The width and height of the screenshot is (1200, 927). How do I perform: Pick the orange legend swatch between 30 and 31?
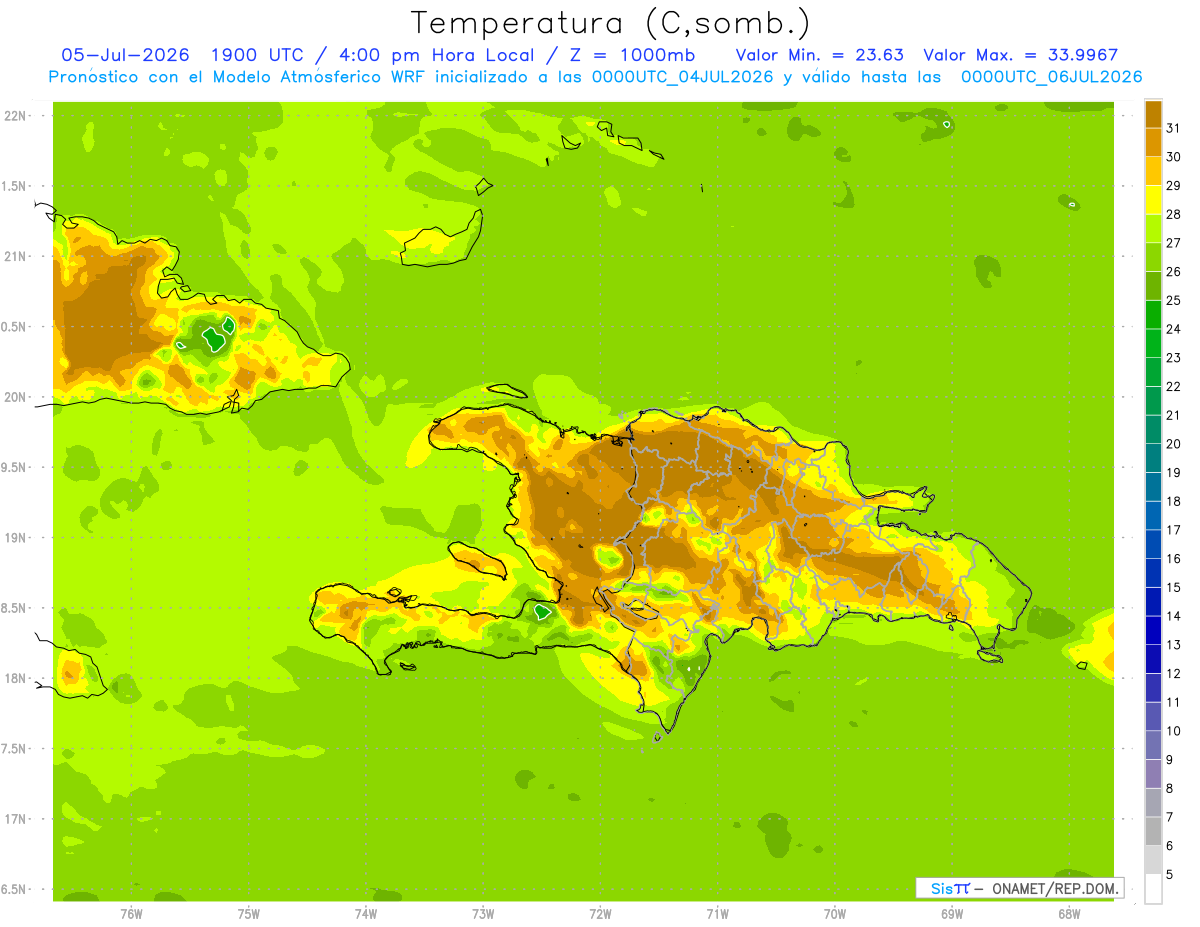pyautogui.click(x=1153, y=142)
